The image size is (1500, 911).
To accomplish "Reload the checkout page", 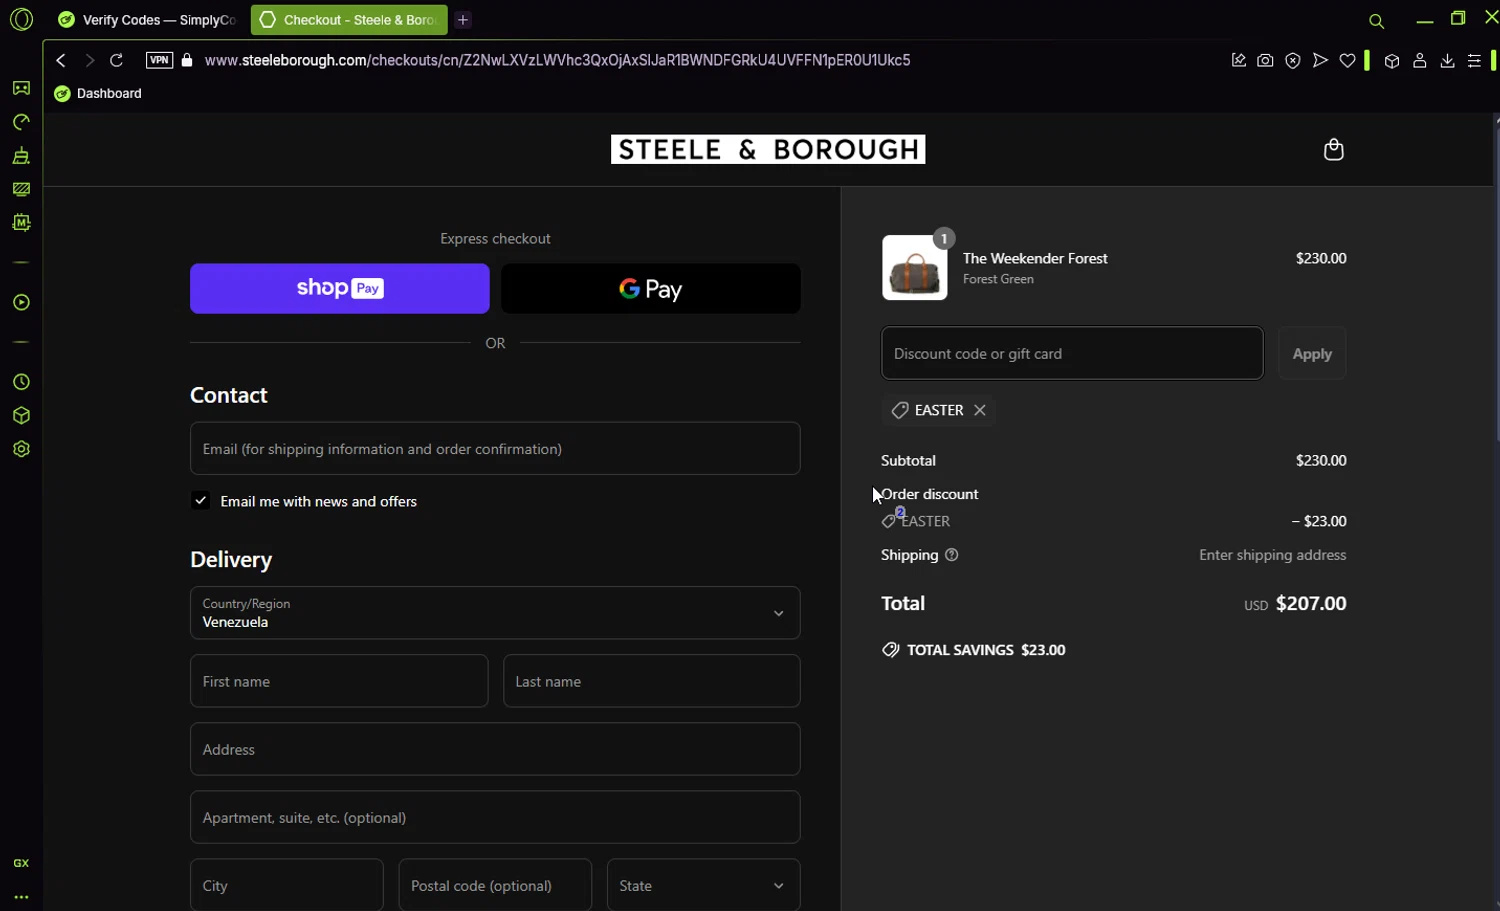I will [116, 60].
